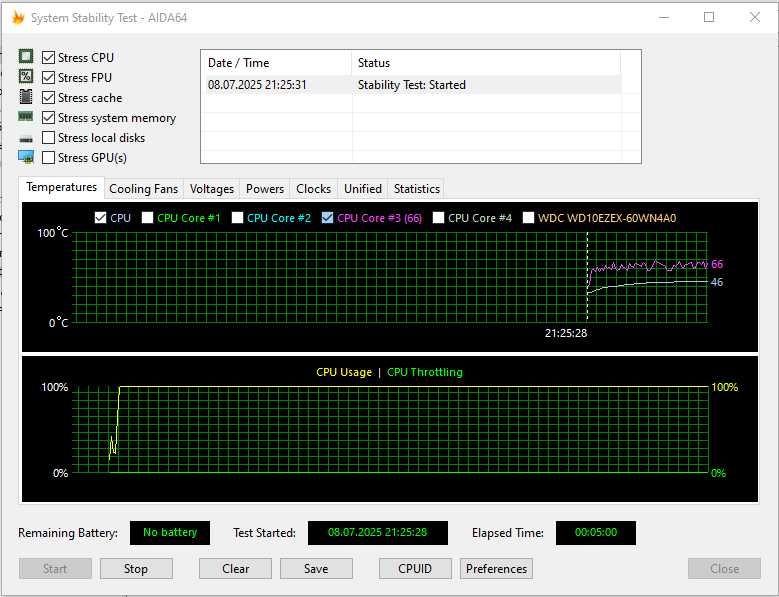Show CPU Core #4 in temperature graph
This screenshot has width=779, height=597.
[438, 218]
